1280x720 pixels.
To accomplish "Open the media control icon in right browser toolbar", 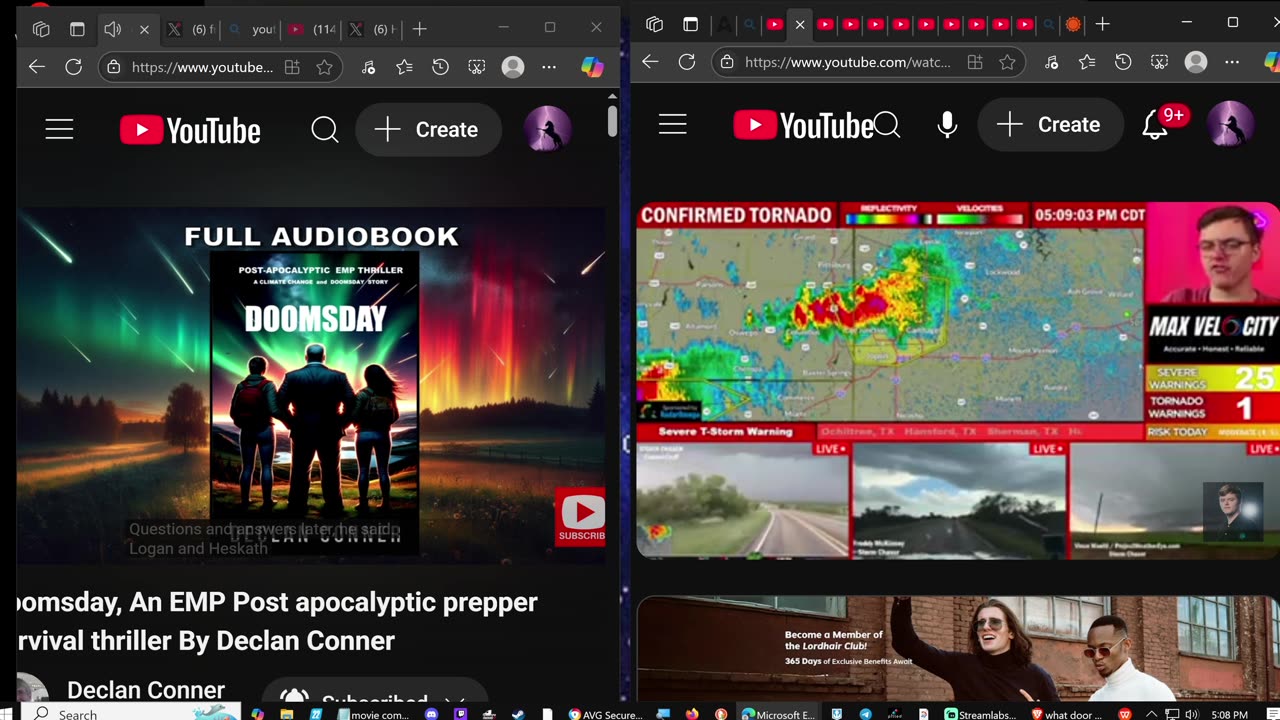I will [1051, 62].
